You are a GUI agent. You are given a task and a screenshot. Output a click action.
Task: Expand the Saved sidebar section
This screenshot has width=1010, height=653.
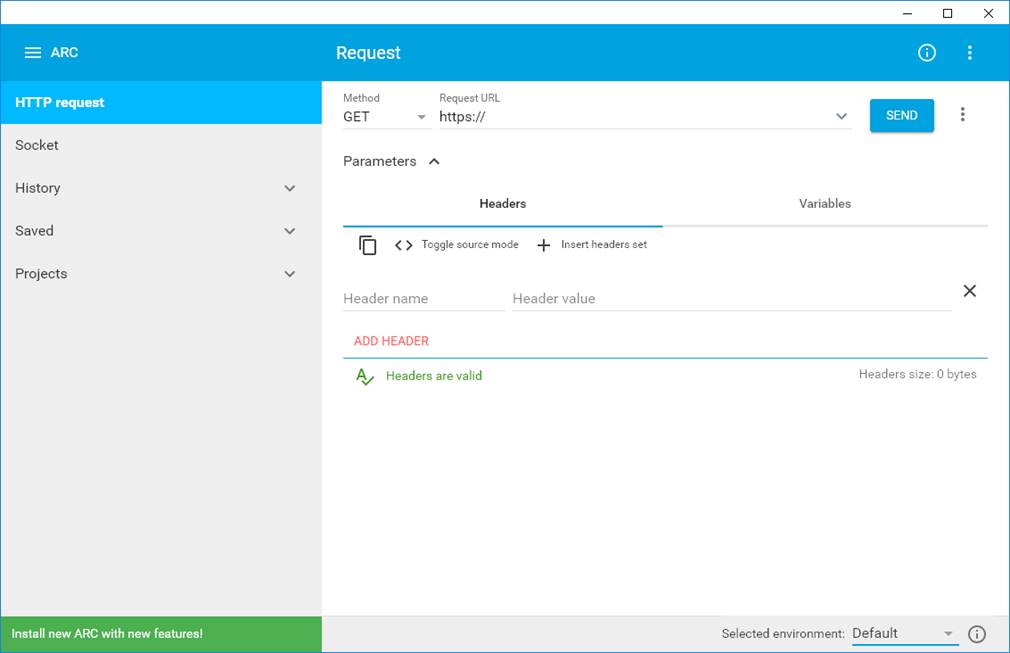coord(289,231)
